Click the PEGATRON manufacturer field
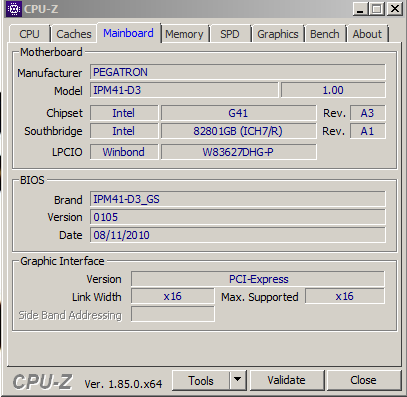The width and height of the screenshot is (407, 397). (238, 72)
